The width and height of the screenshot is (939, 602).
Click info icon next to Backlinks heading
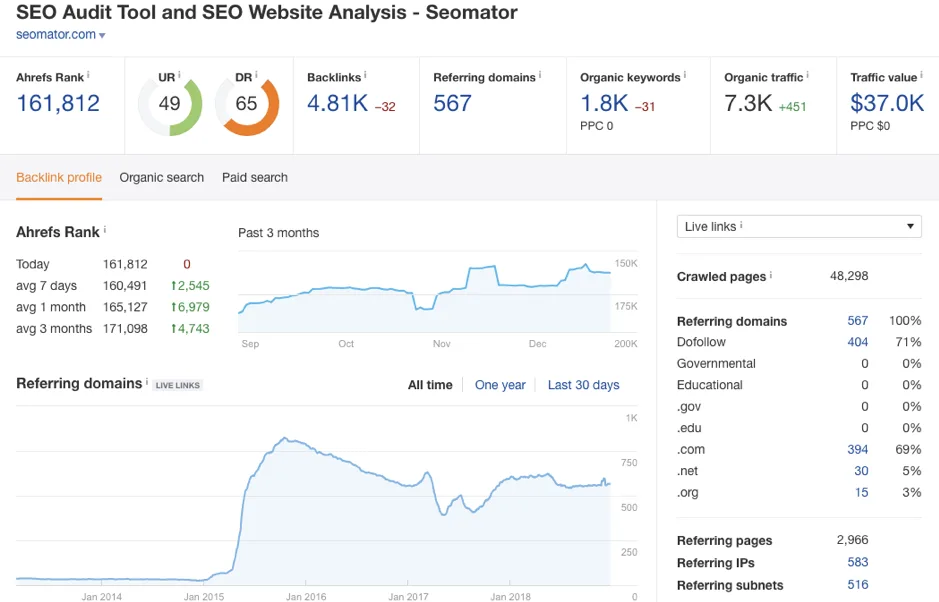pyautogui.click(x=365, y=75)
